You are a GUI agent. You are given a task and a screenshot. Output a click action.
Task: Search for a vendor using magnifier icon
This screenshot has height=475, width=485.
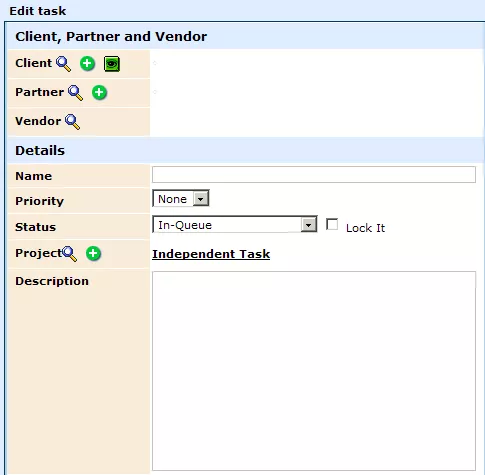[x=72, y=122]
